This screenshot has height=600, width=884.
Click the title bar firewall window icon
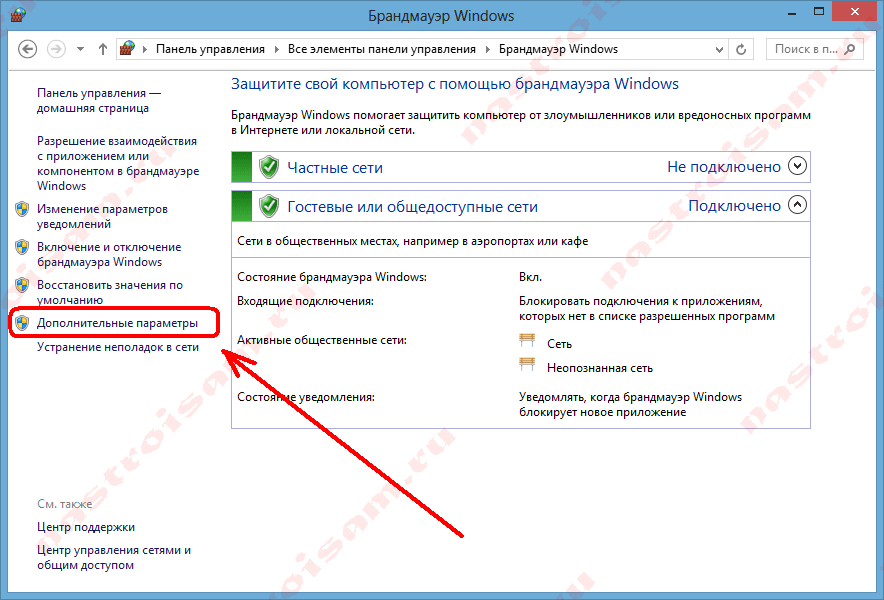click(18, 15)
